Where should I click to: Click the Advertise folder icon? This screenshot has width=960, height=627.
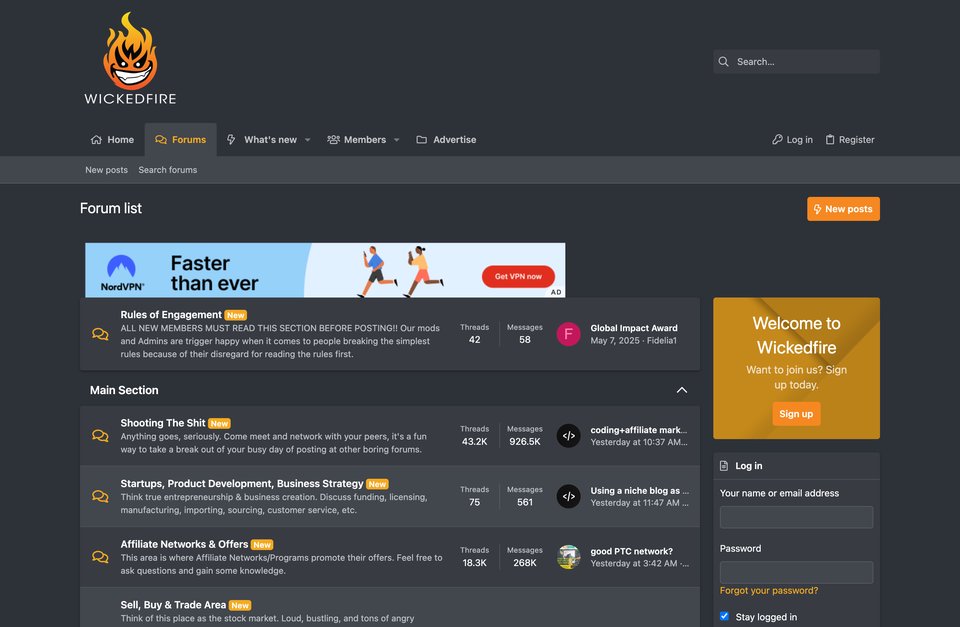422,140
